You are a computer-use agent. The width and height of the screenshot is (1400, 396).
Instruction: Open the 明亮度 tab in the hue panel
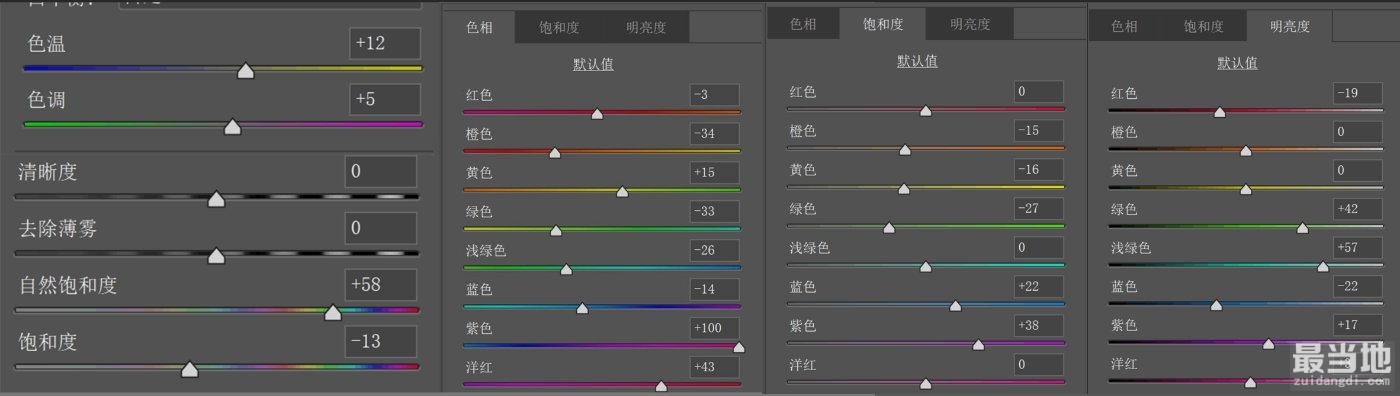646,28
